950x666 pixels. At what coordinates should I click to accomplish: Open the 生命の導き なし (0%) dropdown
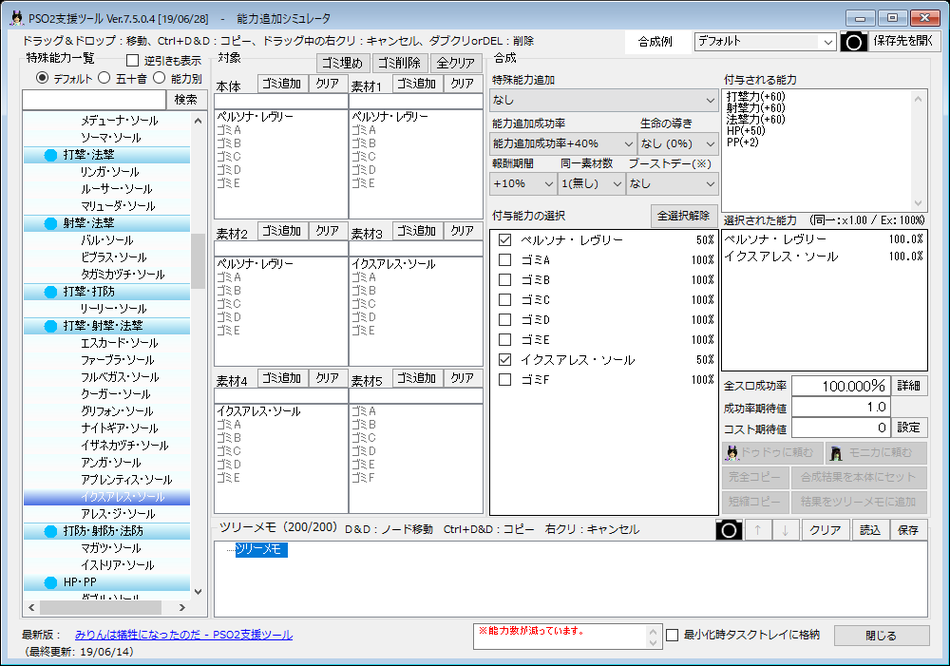click(x=678, y=144)
